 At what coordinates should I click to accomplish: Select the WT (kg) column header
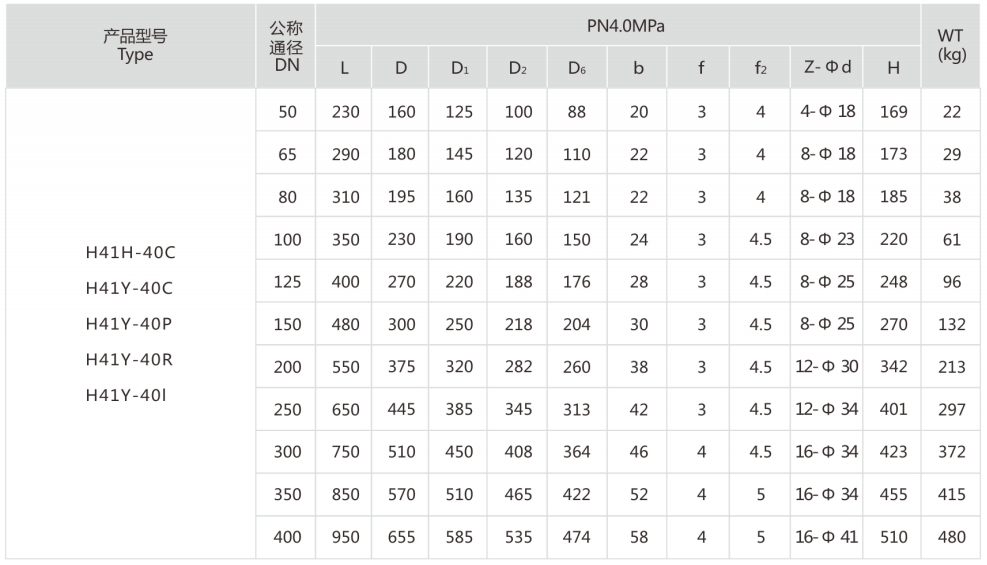tap(950, 46)
